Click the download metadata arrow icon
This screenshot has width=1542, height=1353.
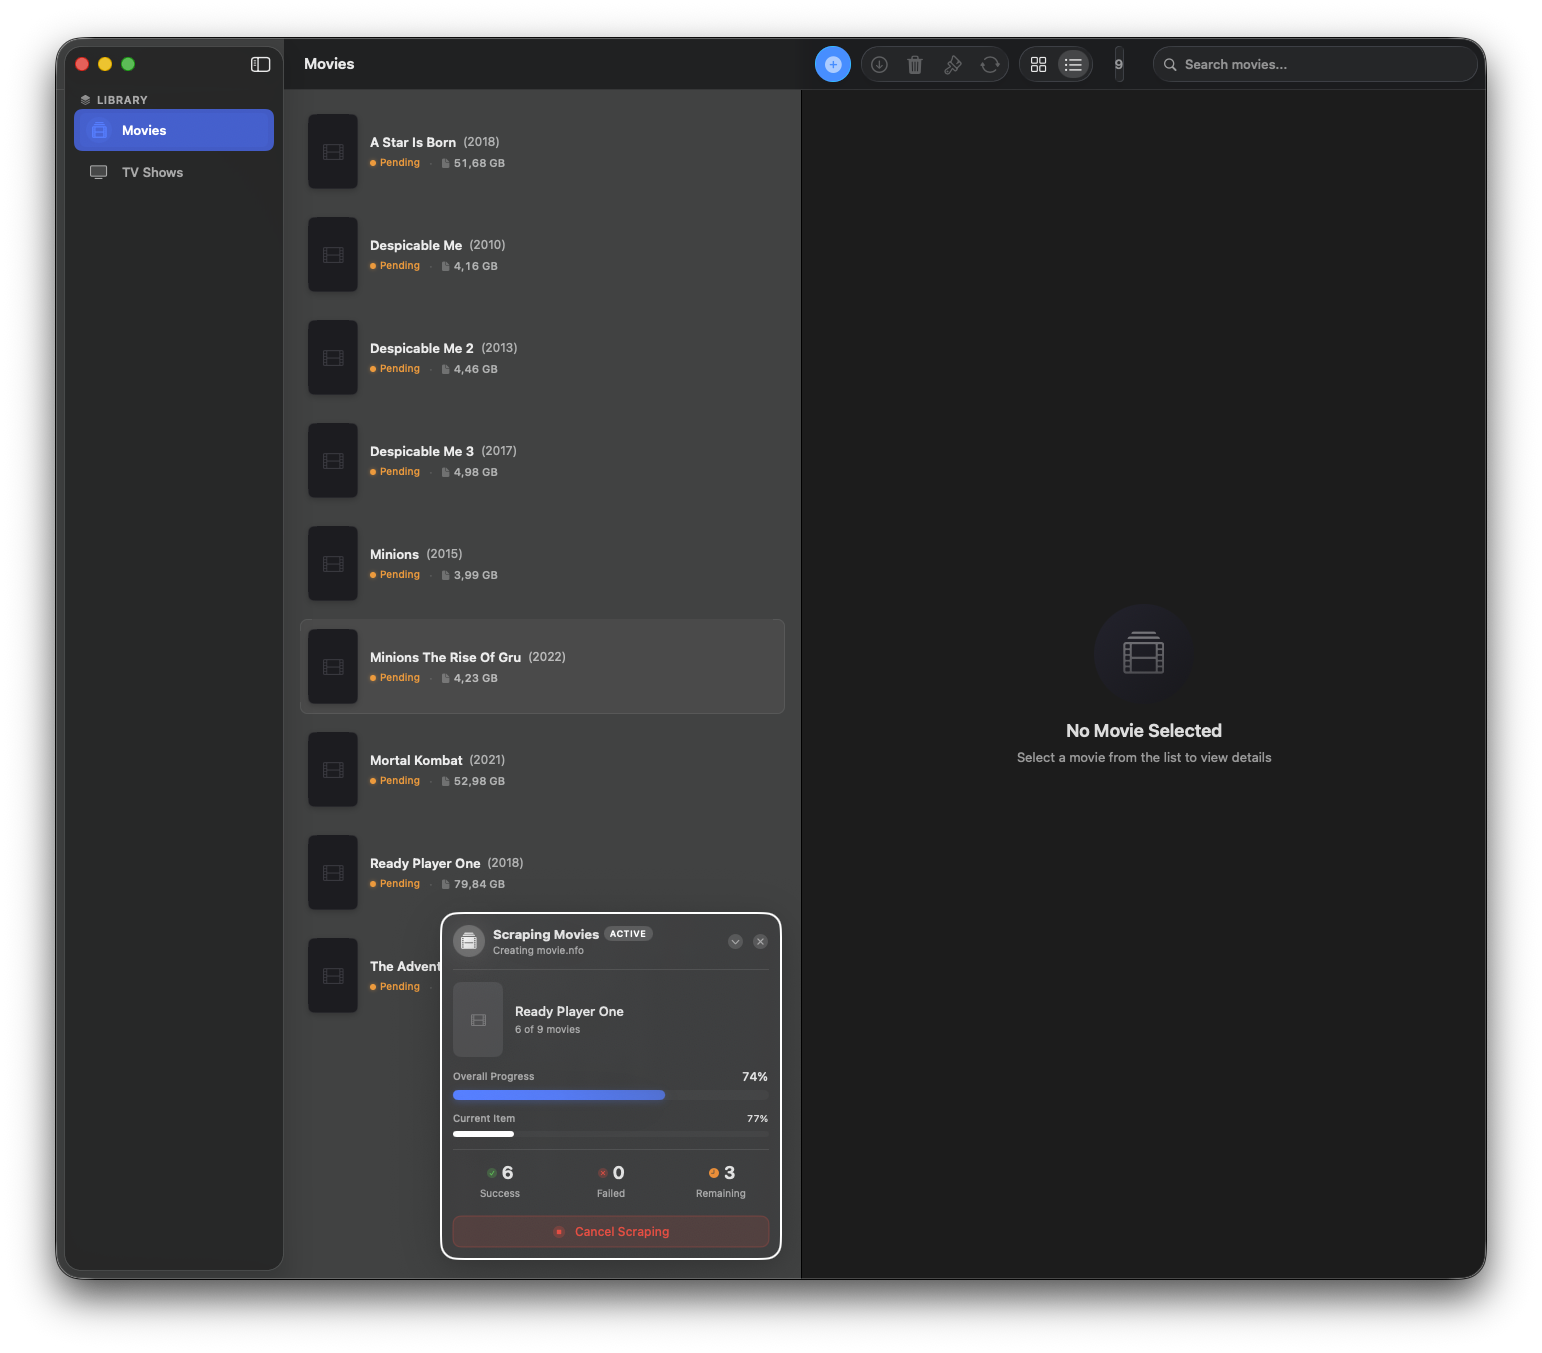tap(879, 64)
